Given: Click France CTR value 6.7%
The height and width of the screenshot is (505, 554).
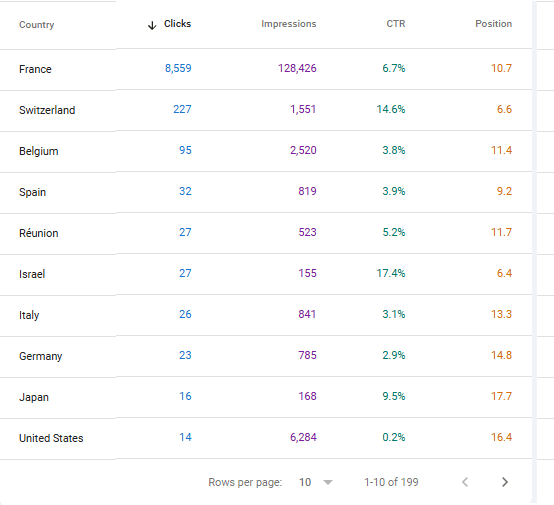Looking at the screenshot, I should 394,68.
